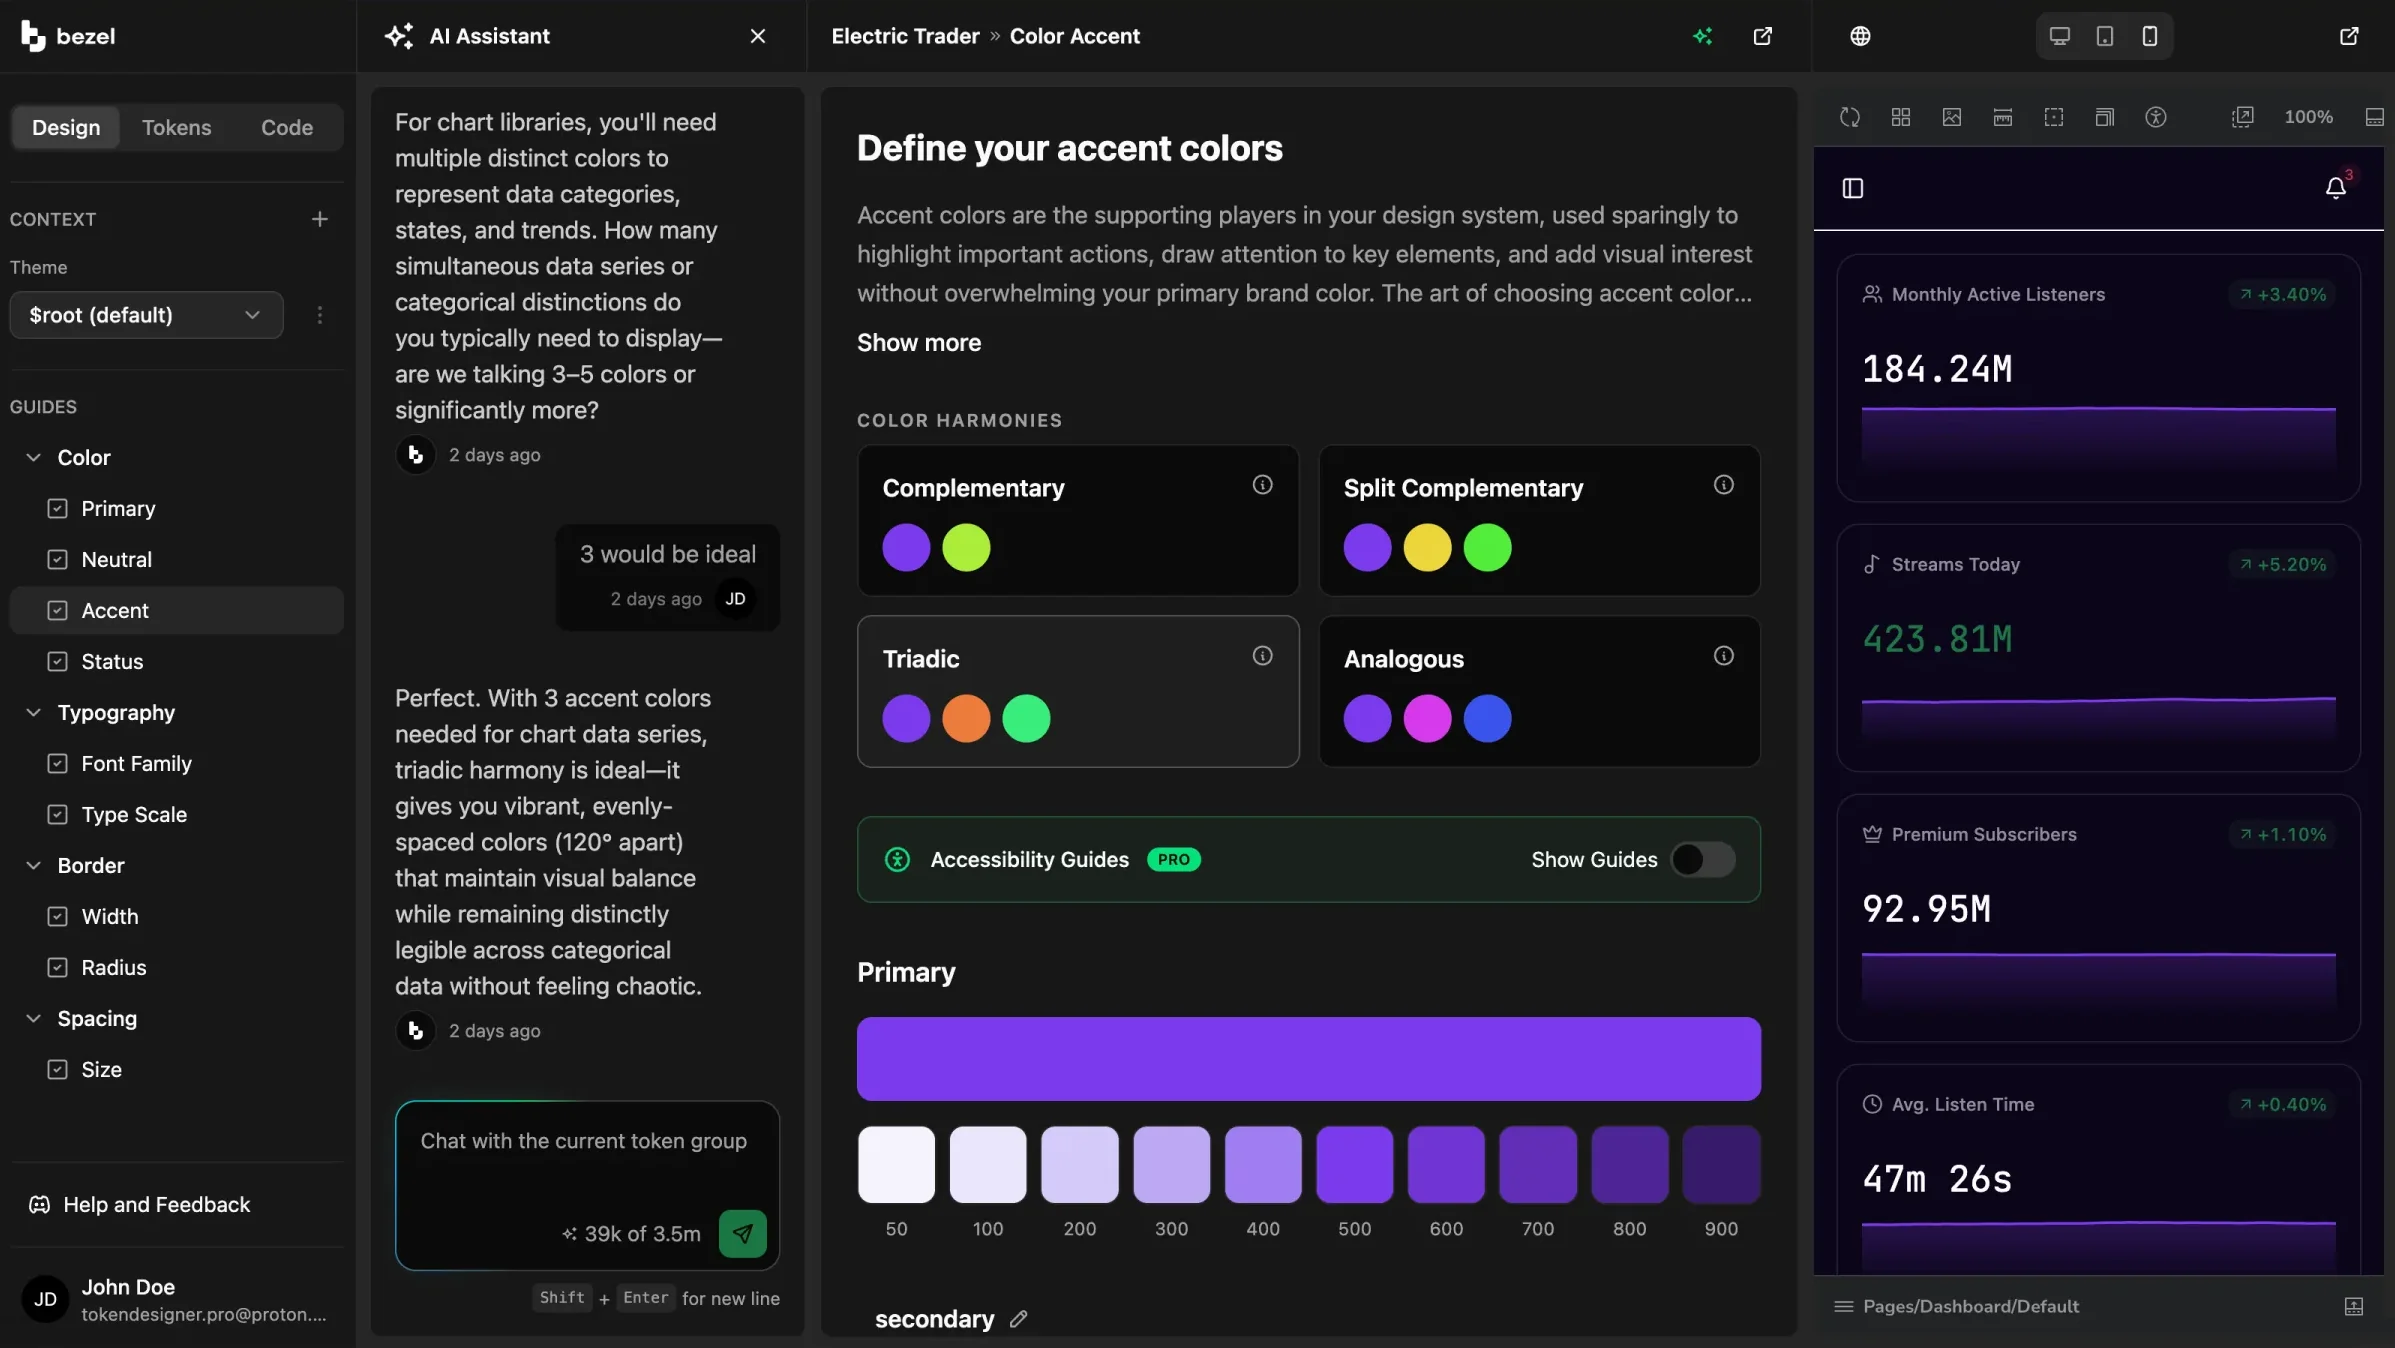Click the dashed selection frame icon
Image resolution: width=2395 pixels, height=1348 pixels.
point(2054,117)
